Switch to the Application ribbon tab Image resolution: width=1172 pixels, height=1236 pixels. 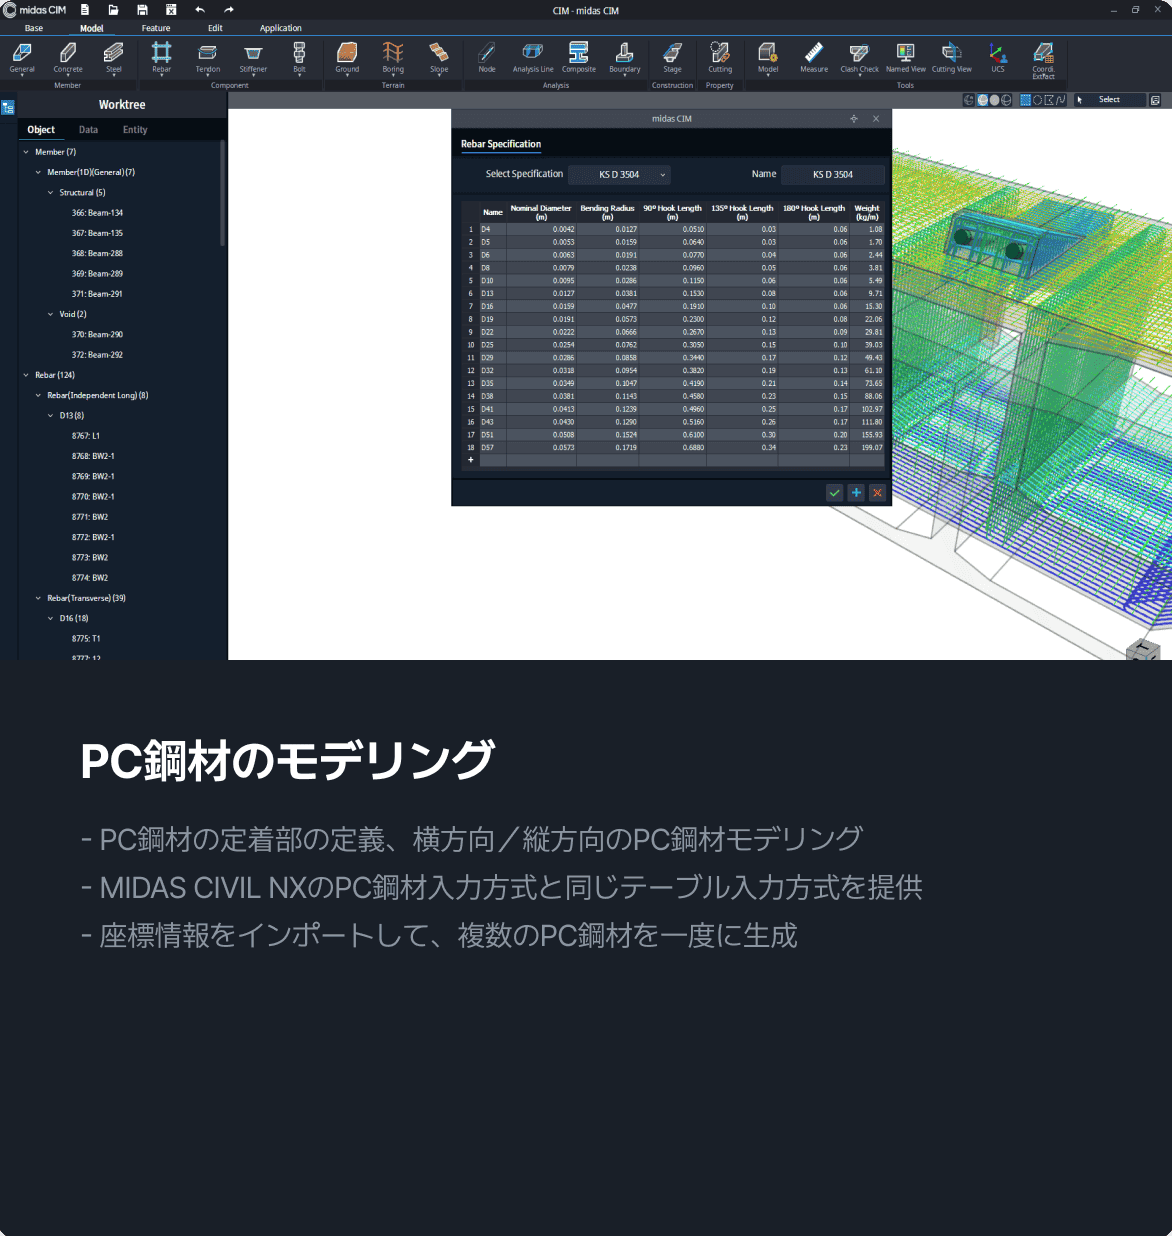[281, 28]
